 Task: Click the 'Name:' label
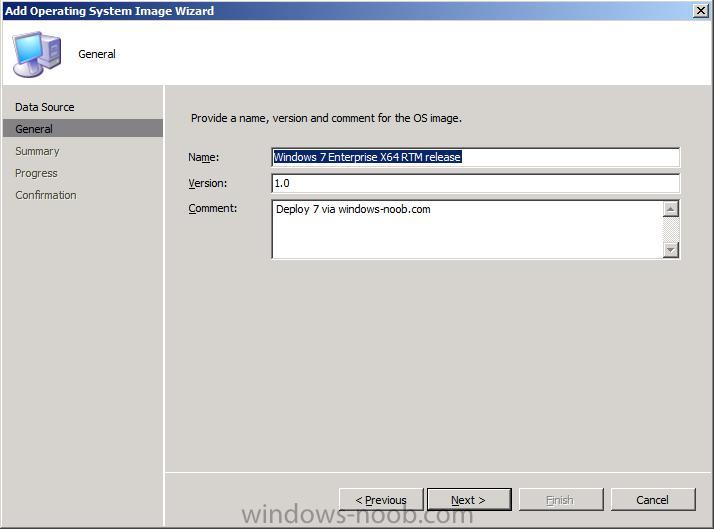point(204,158)
